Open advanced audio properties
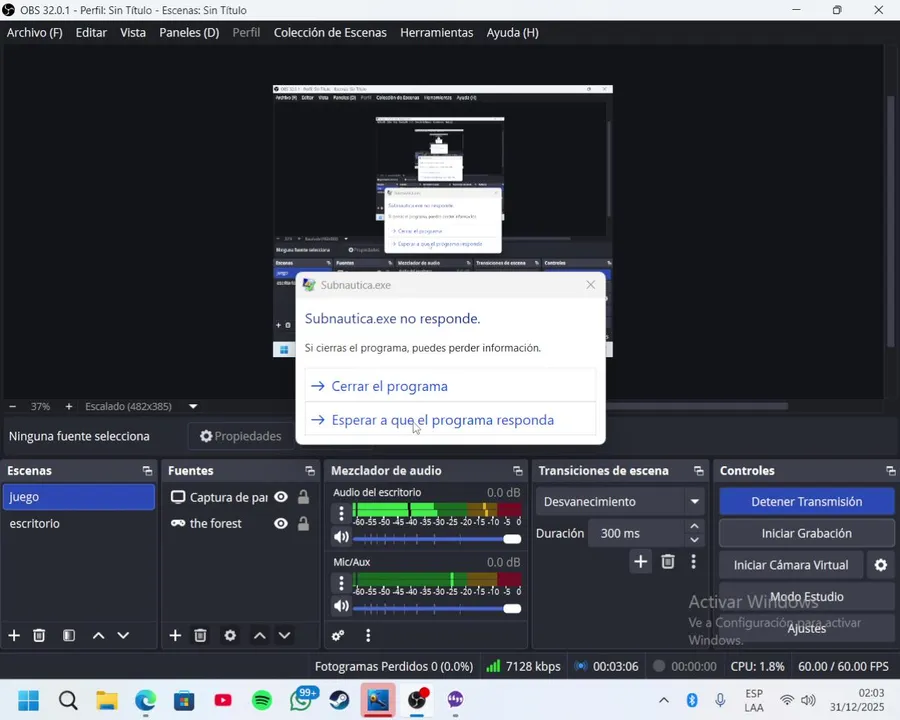 [x=338, y=636]
